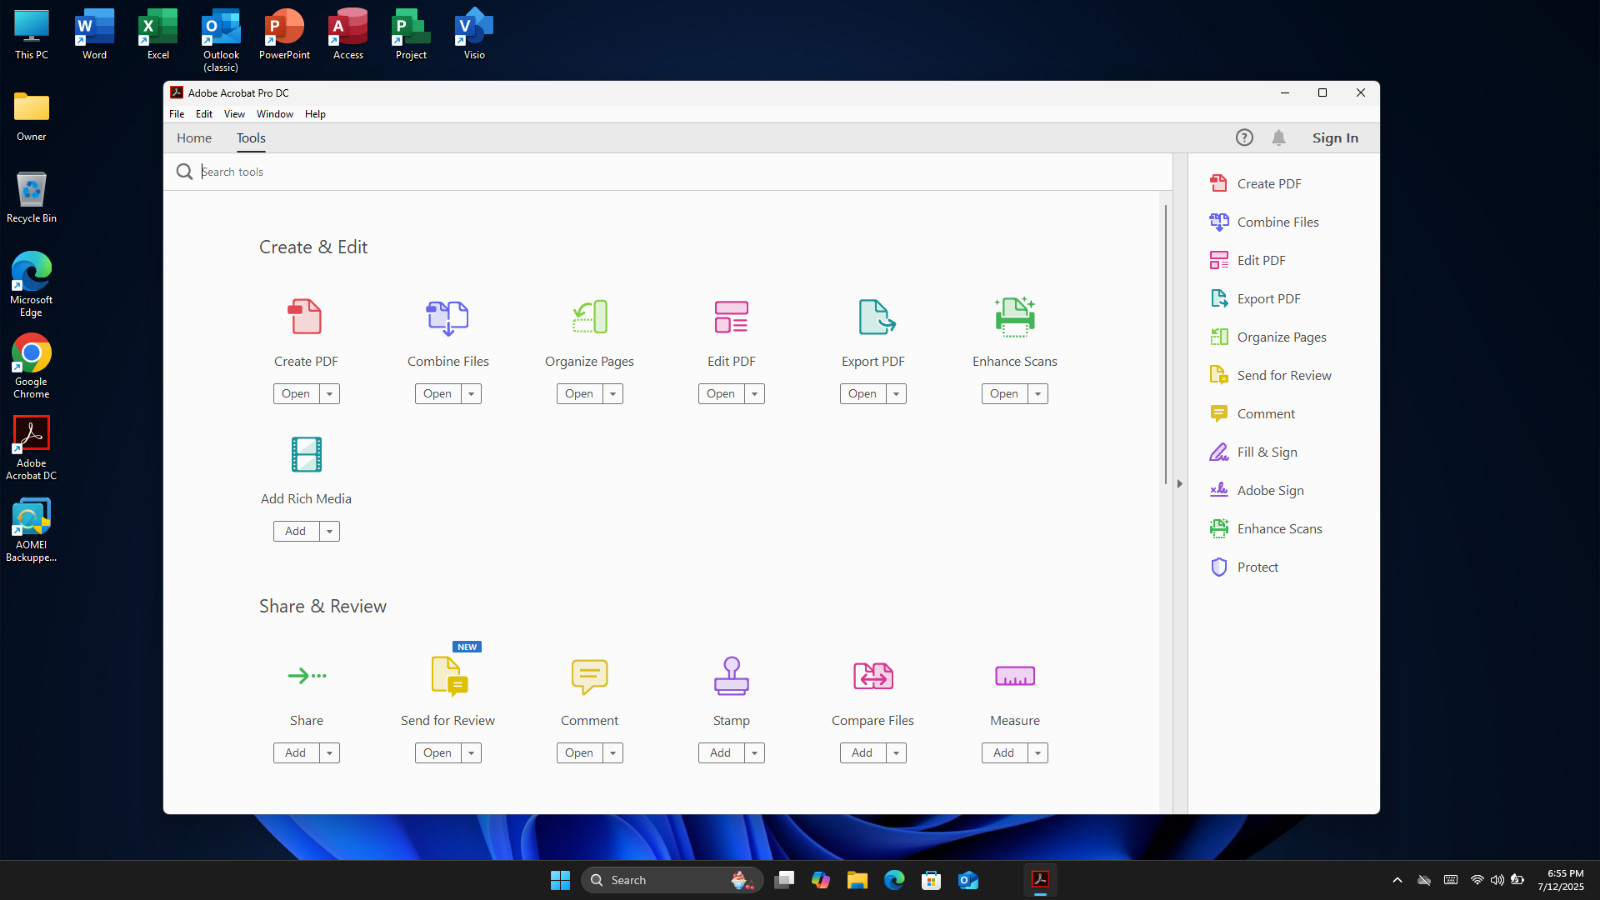Open File Explorer from the taskbar

[x=857, y=880]
